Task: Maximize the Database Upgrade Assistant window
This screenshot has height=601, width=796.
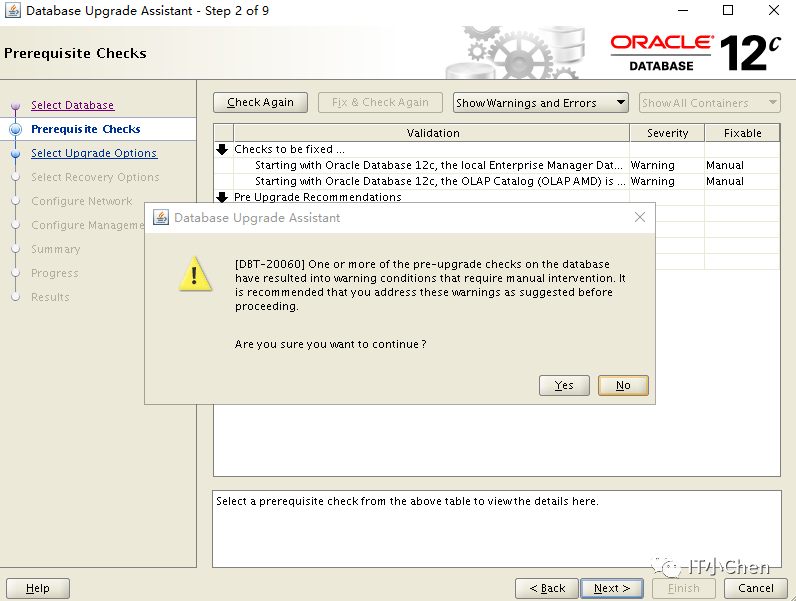Action: pos(728,10)
